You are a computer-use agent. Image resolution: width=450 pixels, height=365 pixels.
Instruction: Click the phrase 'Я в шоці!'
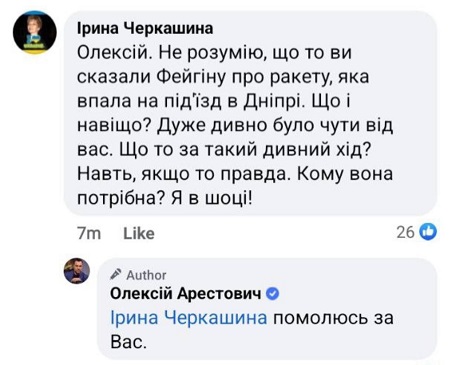[212, 199]
